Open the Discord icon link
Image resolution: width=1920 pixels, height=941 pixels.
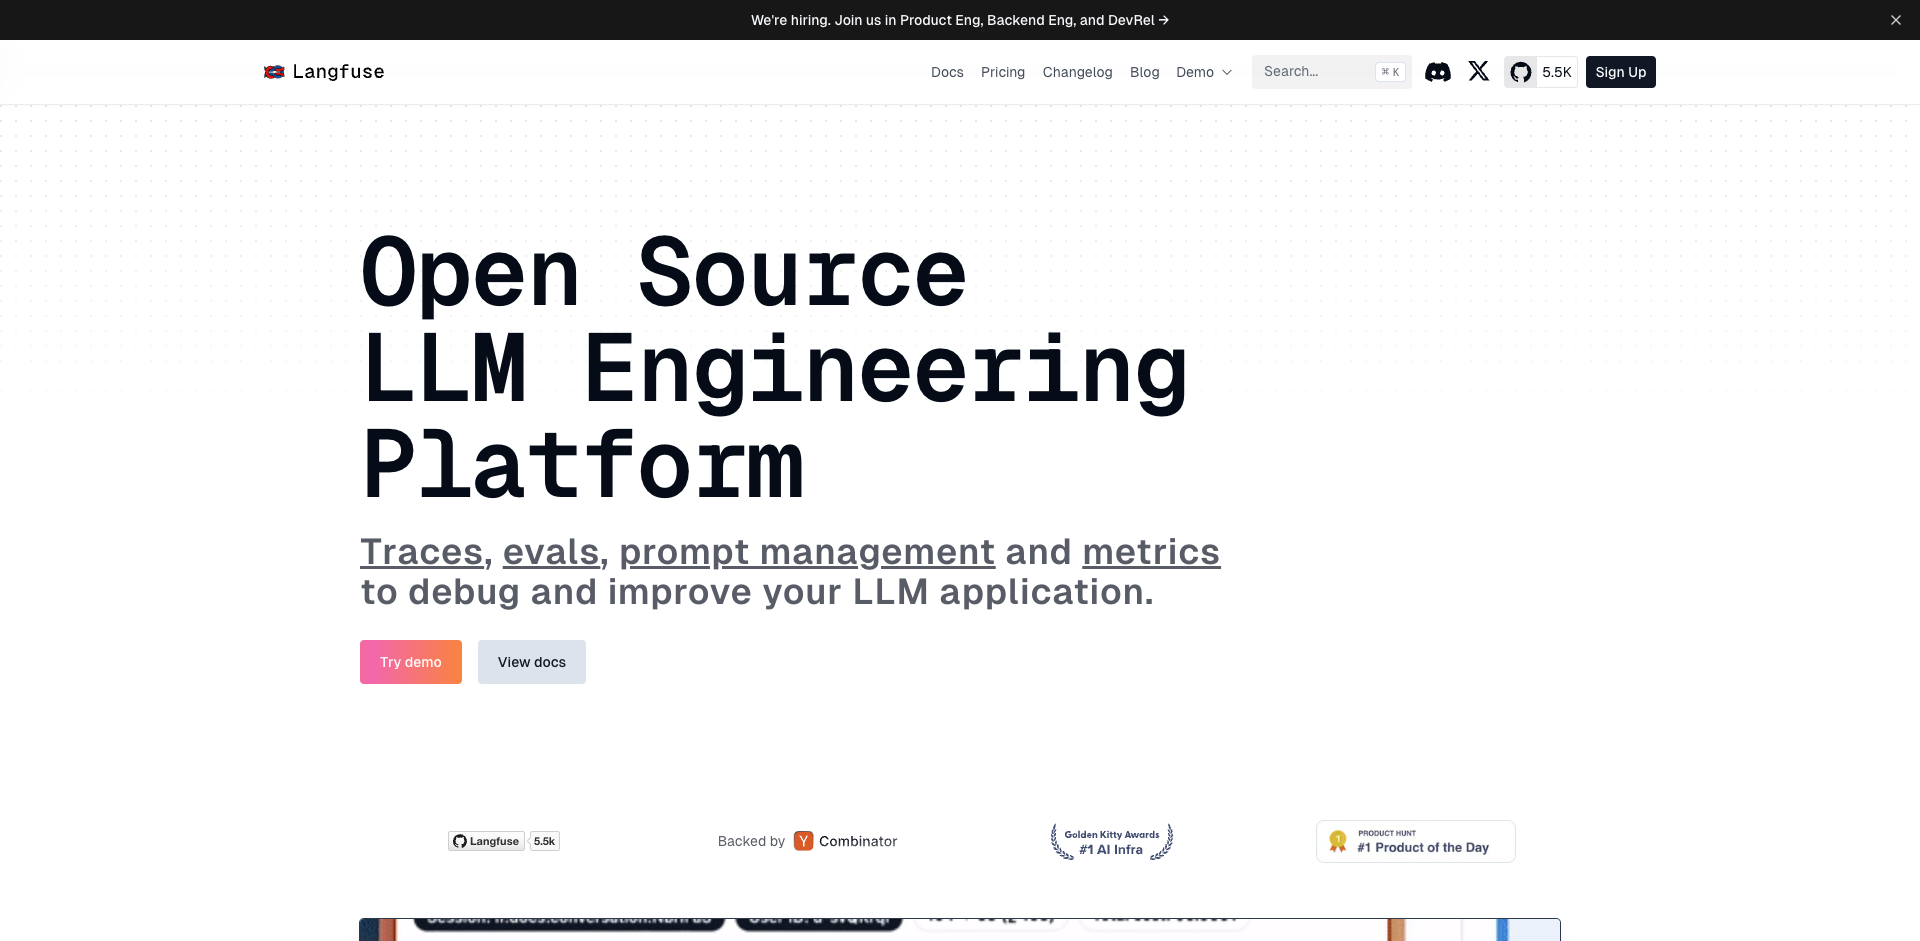pos(1438,72)
